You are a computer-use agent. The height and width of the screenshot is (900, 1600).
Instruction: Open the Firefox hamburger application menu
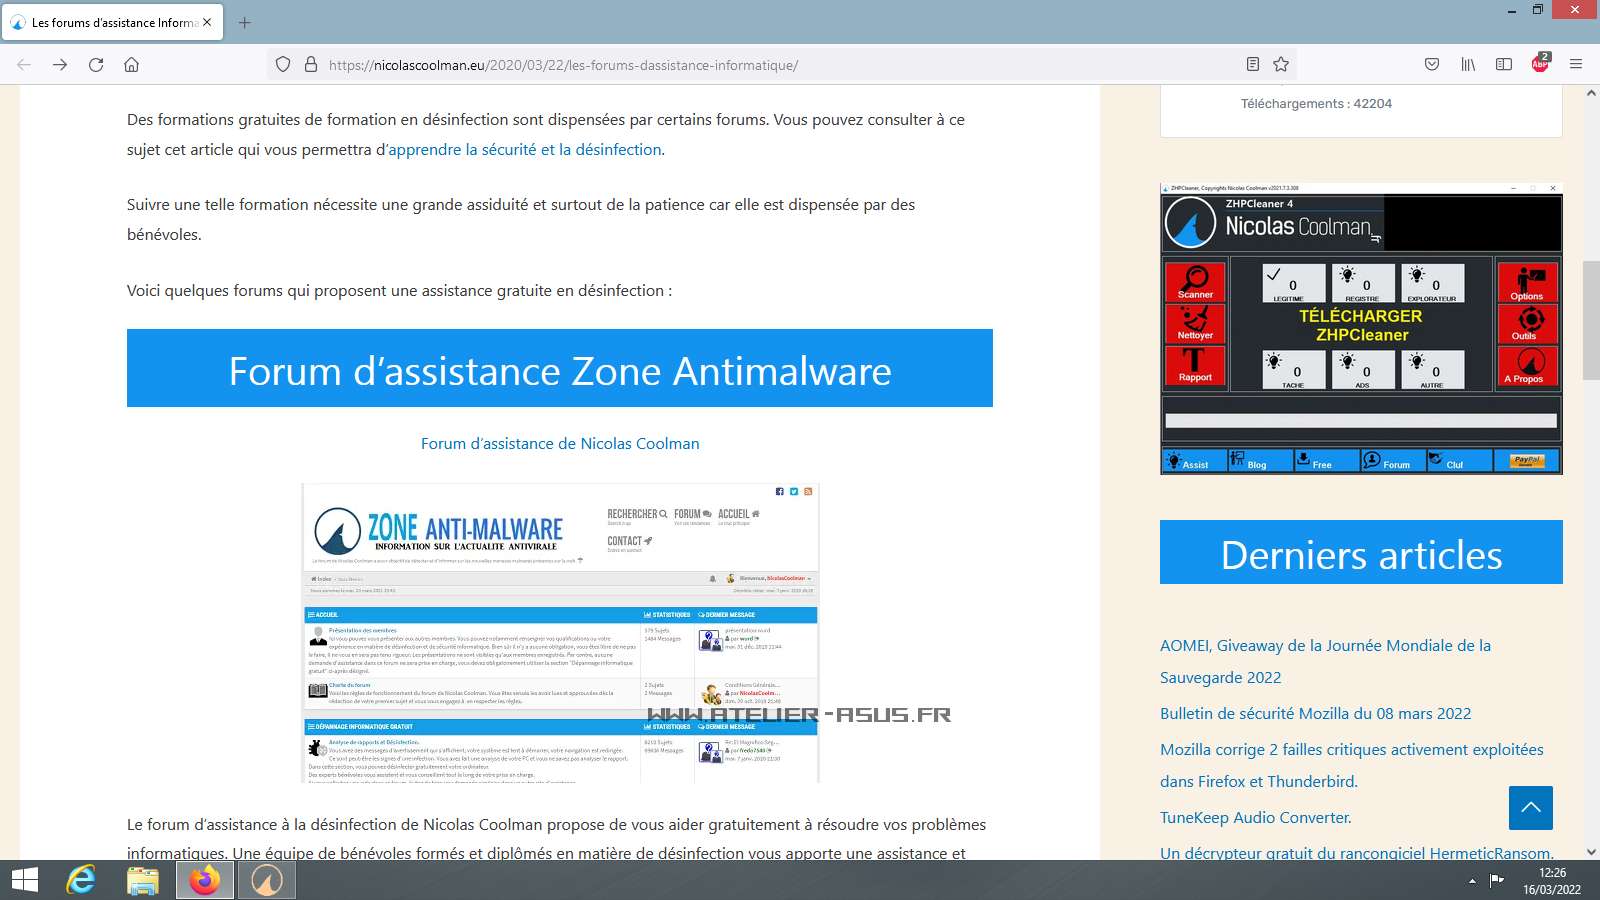[1576, 65]
